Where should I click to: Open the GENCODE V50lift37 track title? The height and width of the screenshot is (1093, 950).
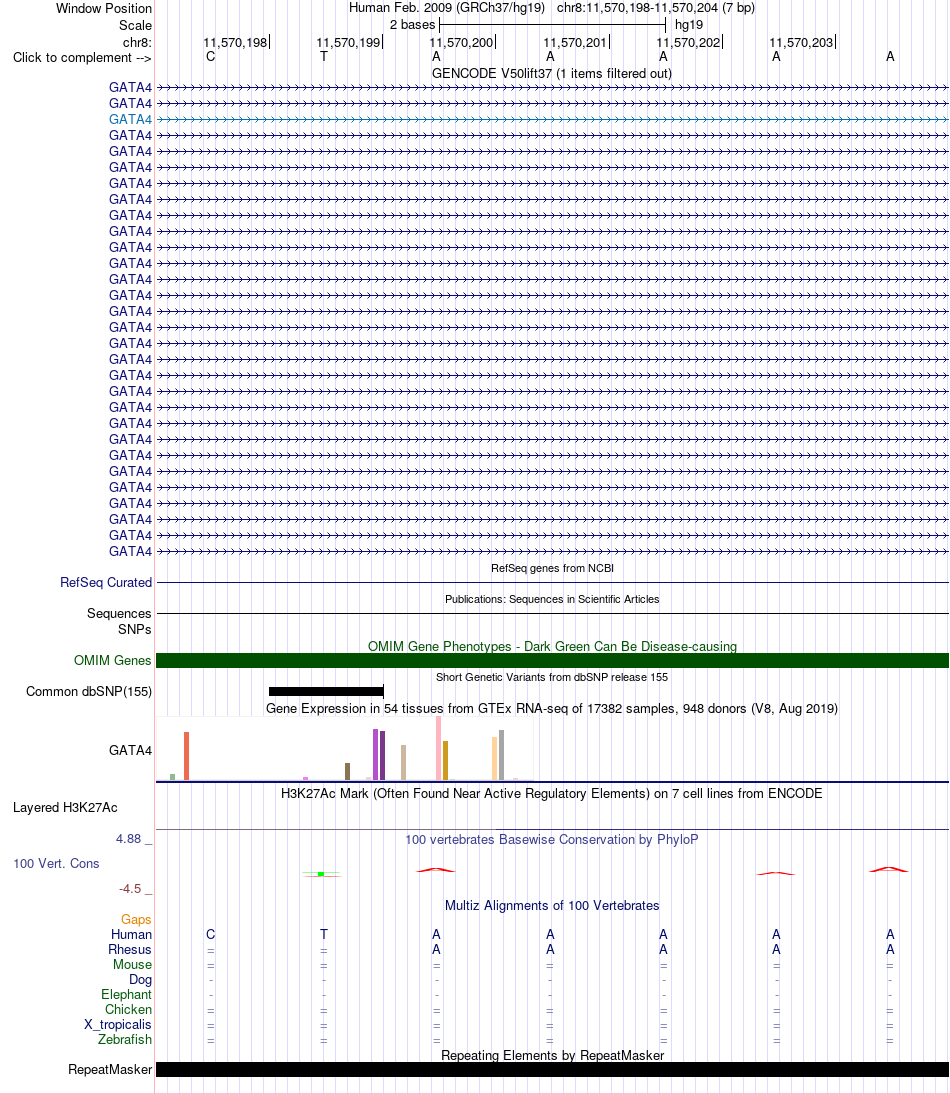coord(551,73)
